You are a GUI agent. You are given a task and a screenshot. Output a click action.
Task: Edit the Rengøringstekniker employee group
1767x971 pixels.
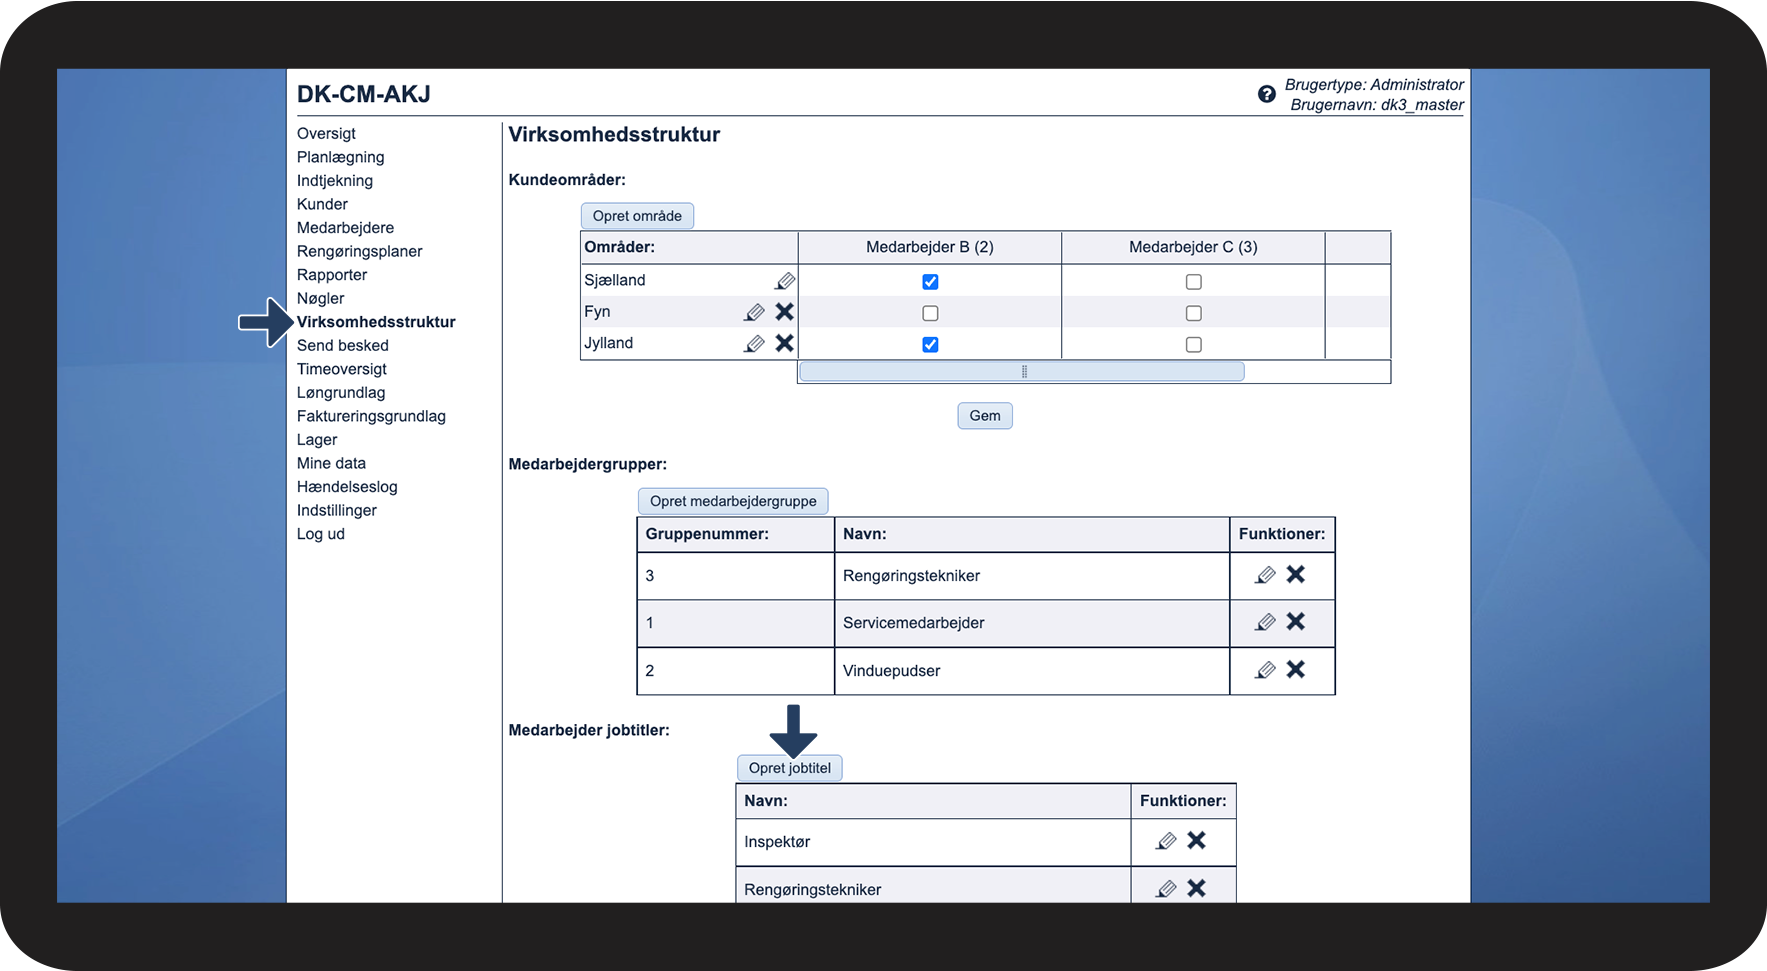(x=1265, y=575)
